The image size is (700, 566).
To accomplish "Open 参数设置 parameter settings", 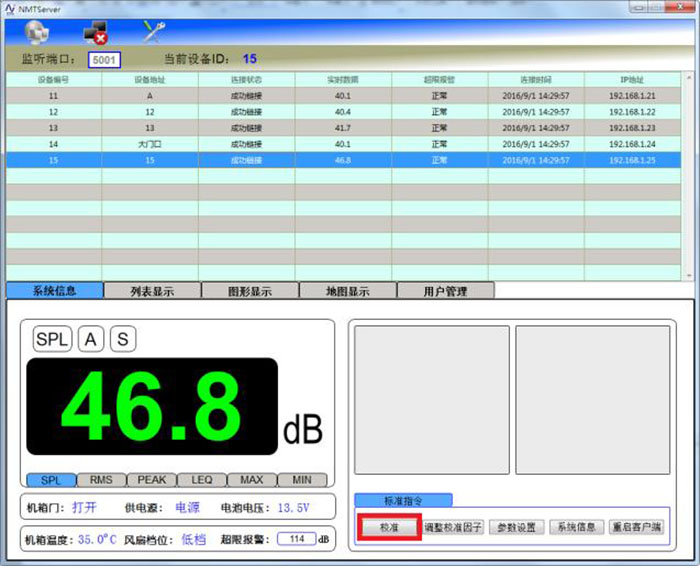I will coord(517,527).
